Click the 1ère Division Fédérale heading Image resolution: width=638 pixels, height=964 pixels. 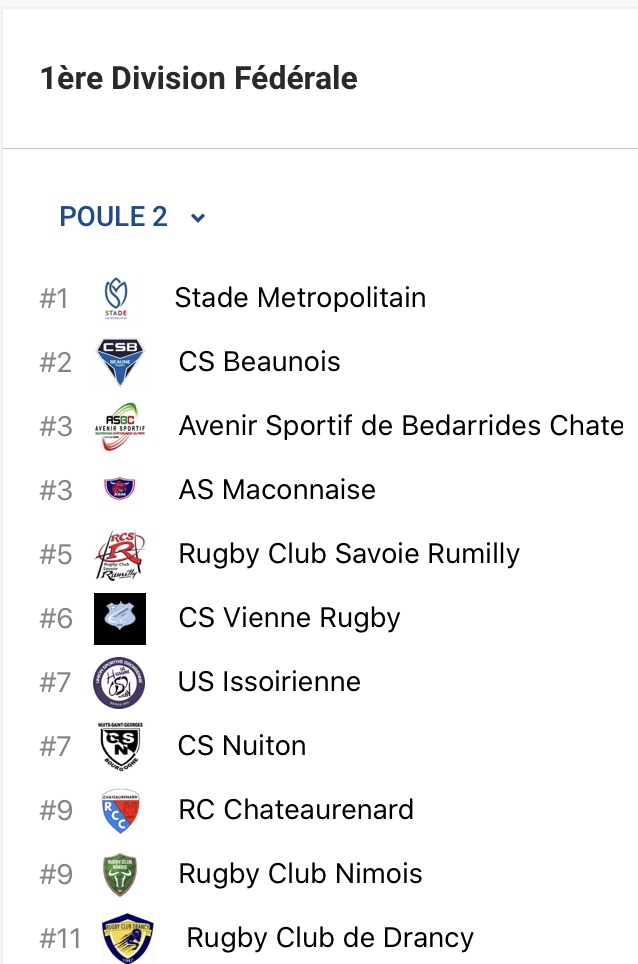point(199,78)
